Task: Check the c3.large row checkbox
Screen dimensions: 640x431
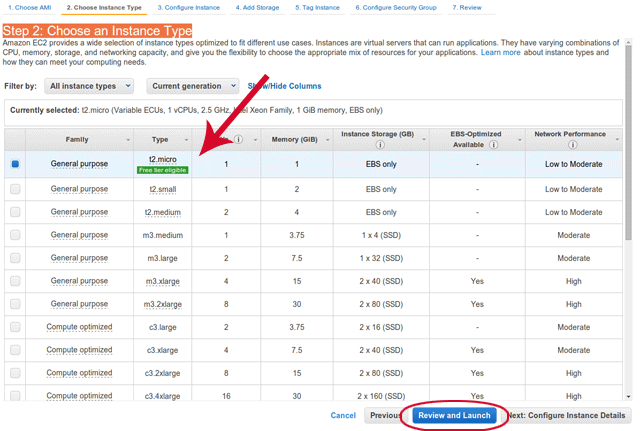Action: pyautogui.click(x=15, y=326)
